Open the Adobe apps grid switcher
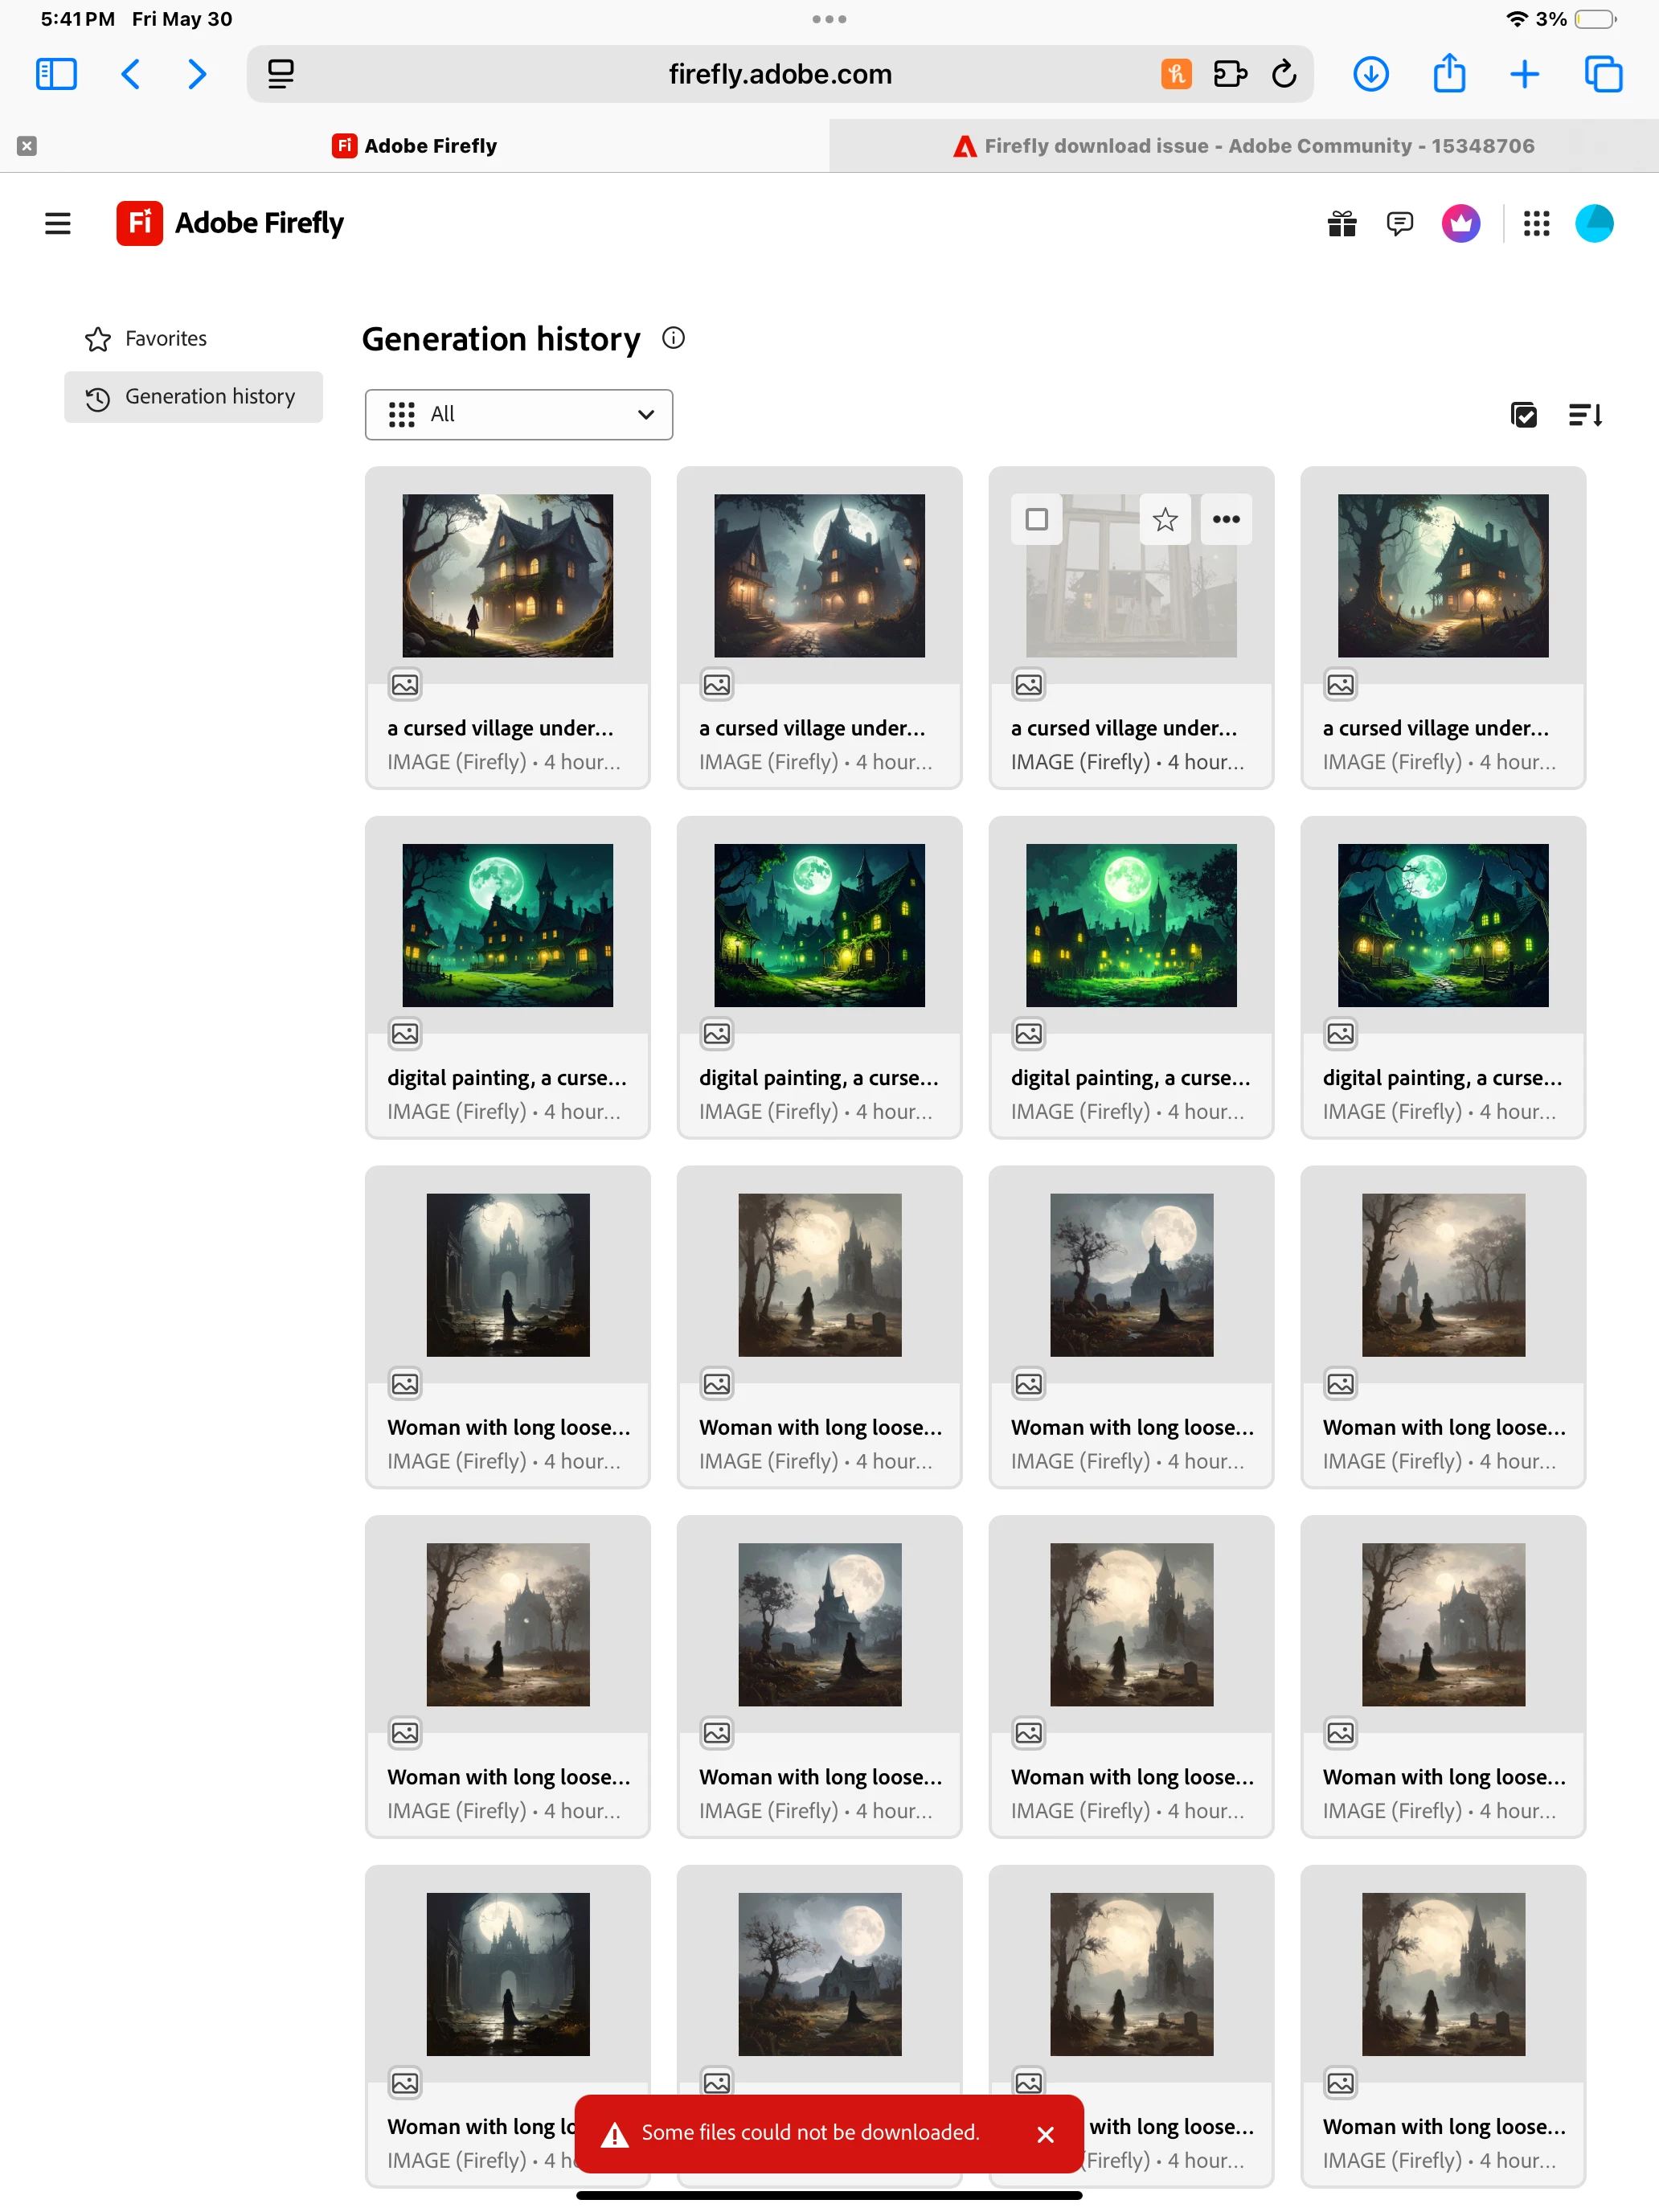 [1536, 223]
